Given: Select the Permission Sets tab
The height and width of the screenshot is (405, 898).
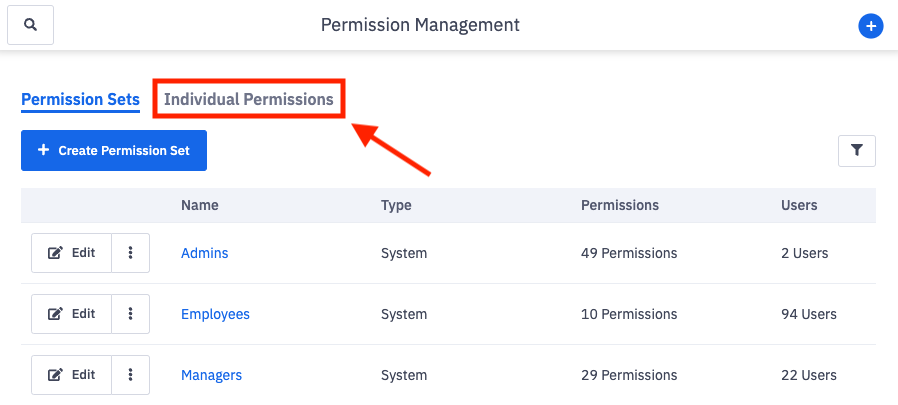Looking at the screenshot, I should point(80,100).
